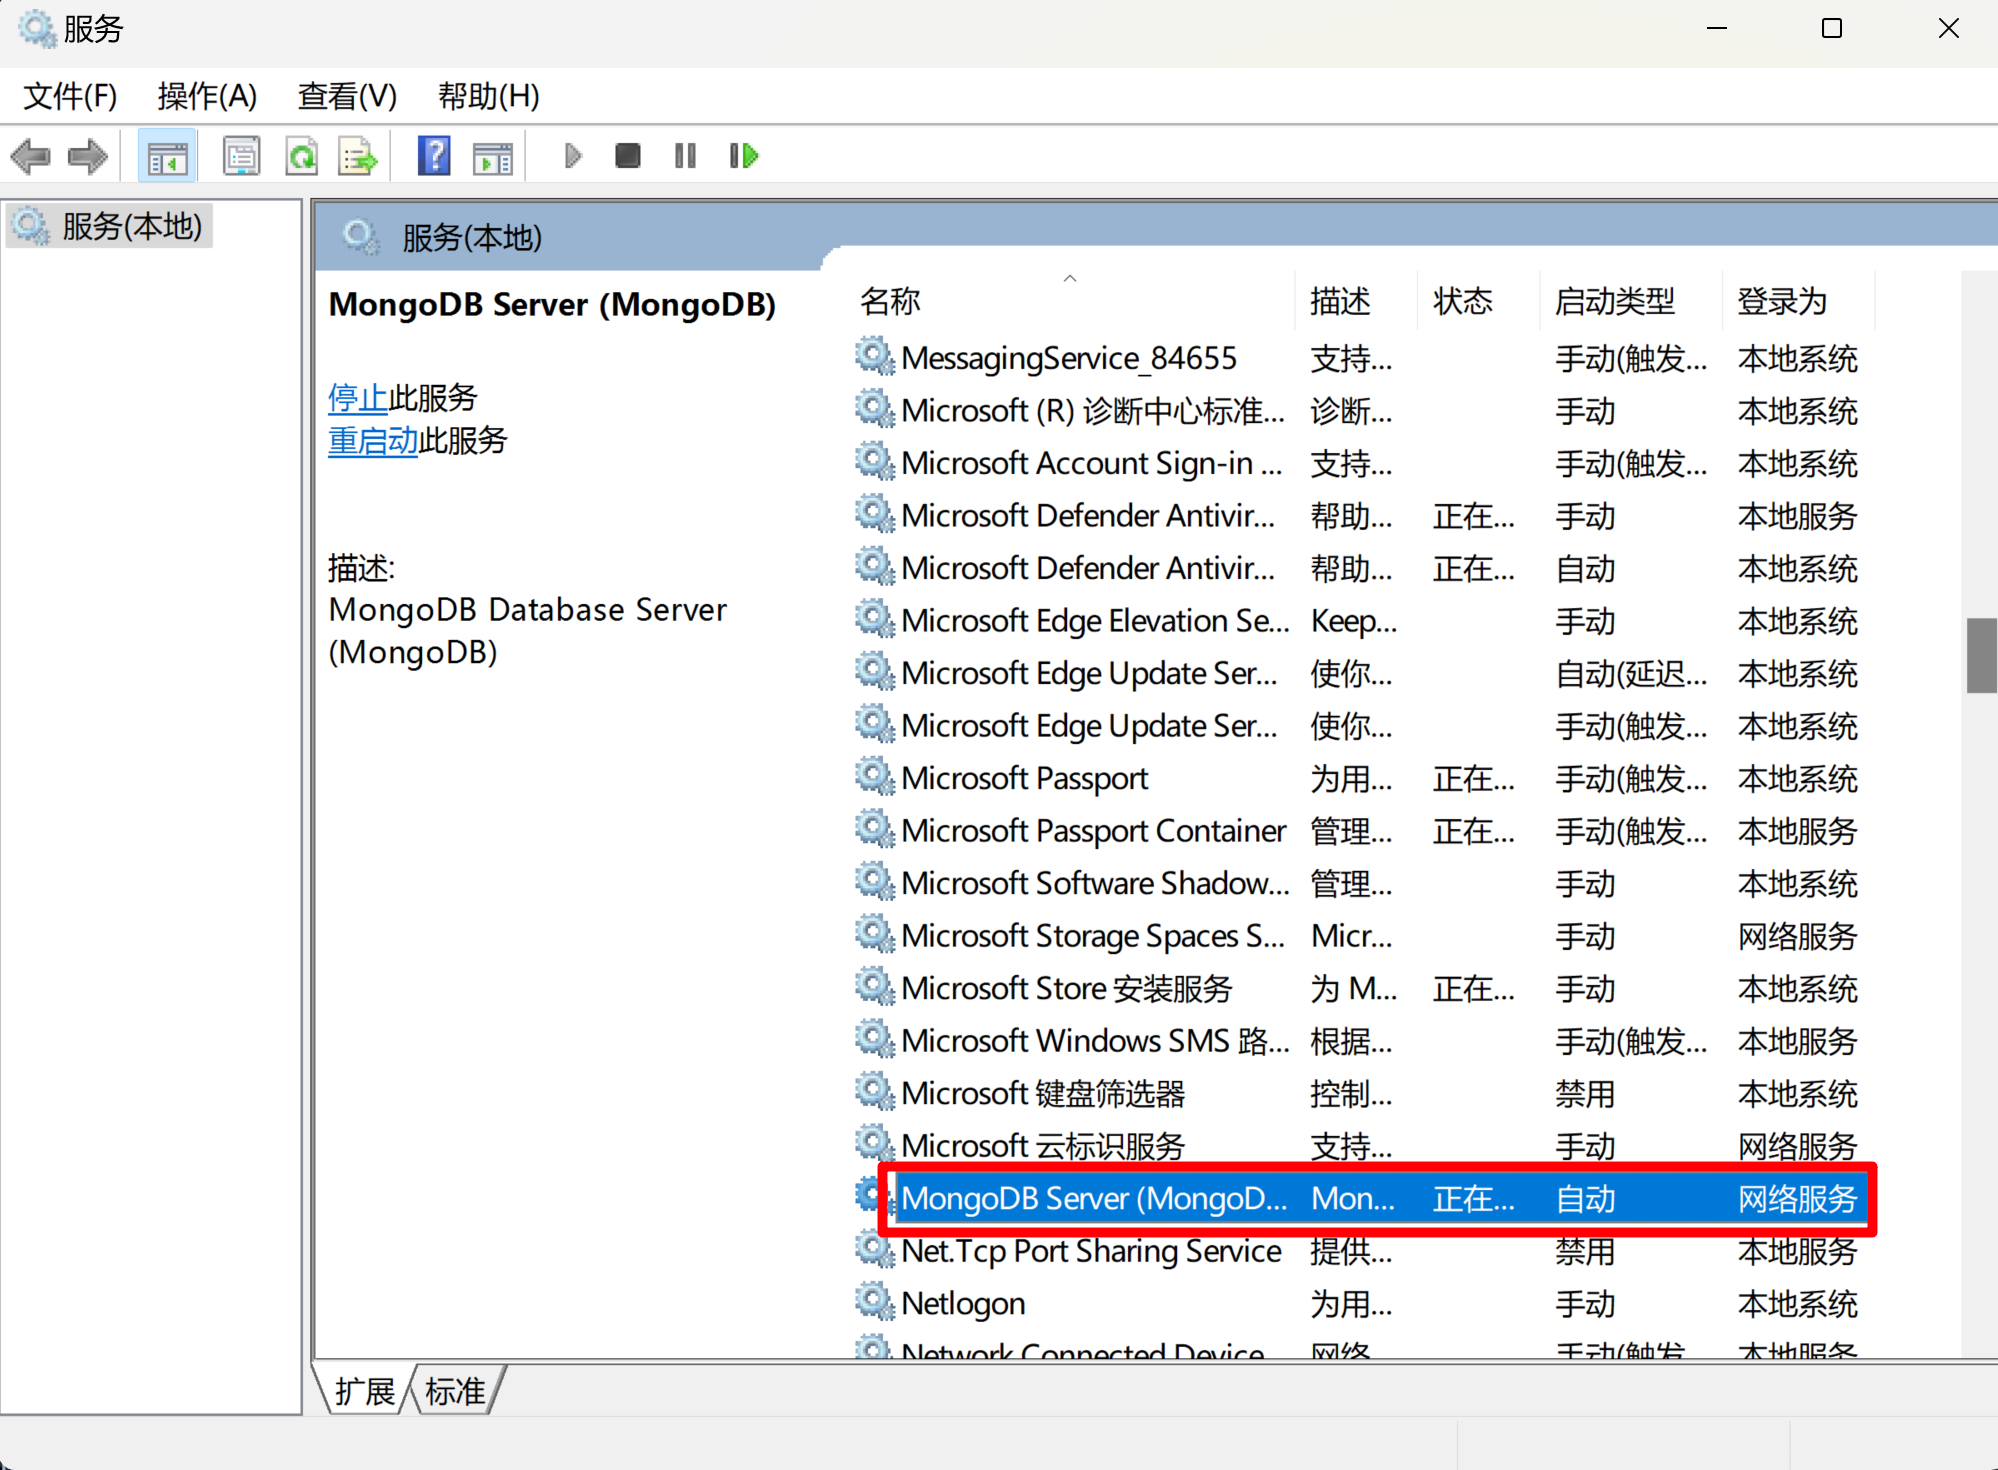Click the gear icon of the Microsoft Store 安装服务 row

pos(875,986)
